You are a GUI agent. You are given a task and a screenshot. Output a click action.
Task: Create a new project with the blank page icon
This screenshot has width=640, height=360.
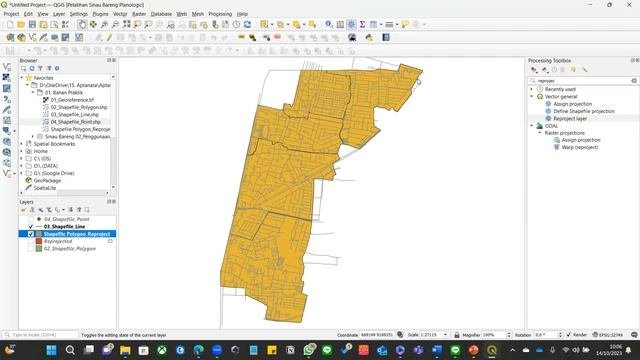10,24
